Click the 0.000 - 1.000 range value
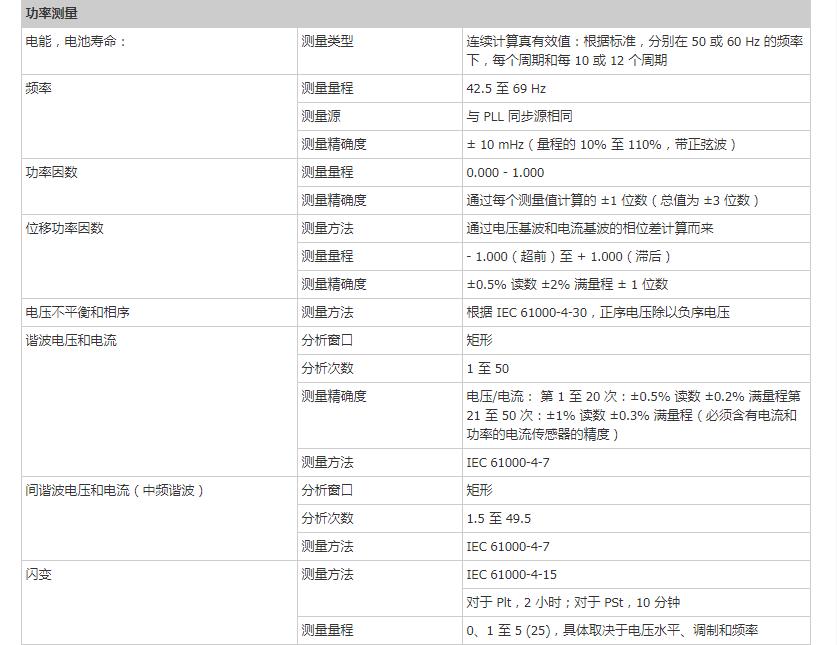This screenshot has height=645, width=837. [x=505, y=172]
